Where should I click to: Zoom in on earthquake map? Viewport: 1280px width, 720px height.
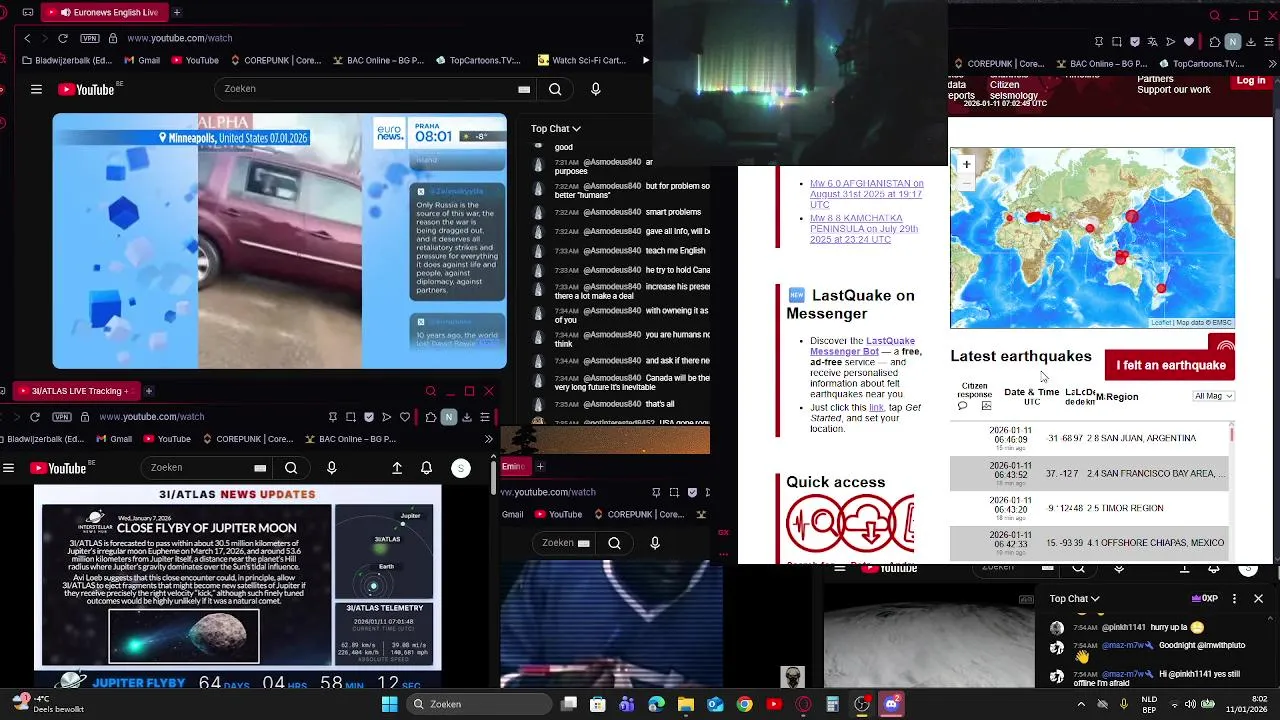pos(966,164)
